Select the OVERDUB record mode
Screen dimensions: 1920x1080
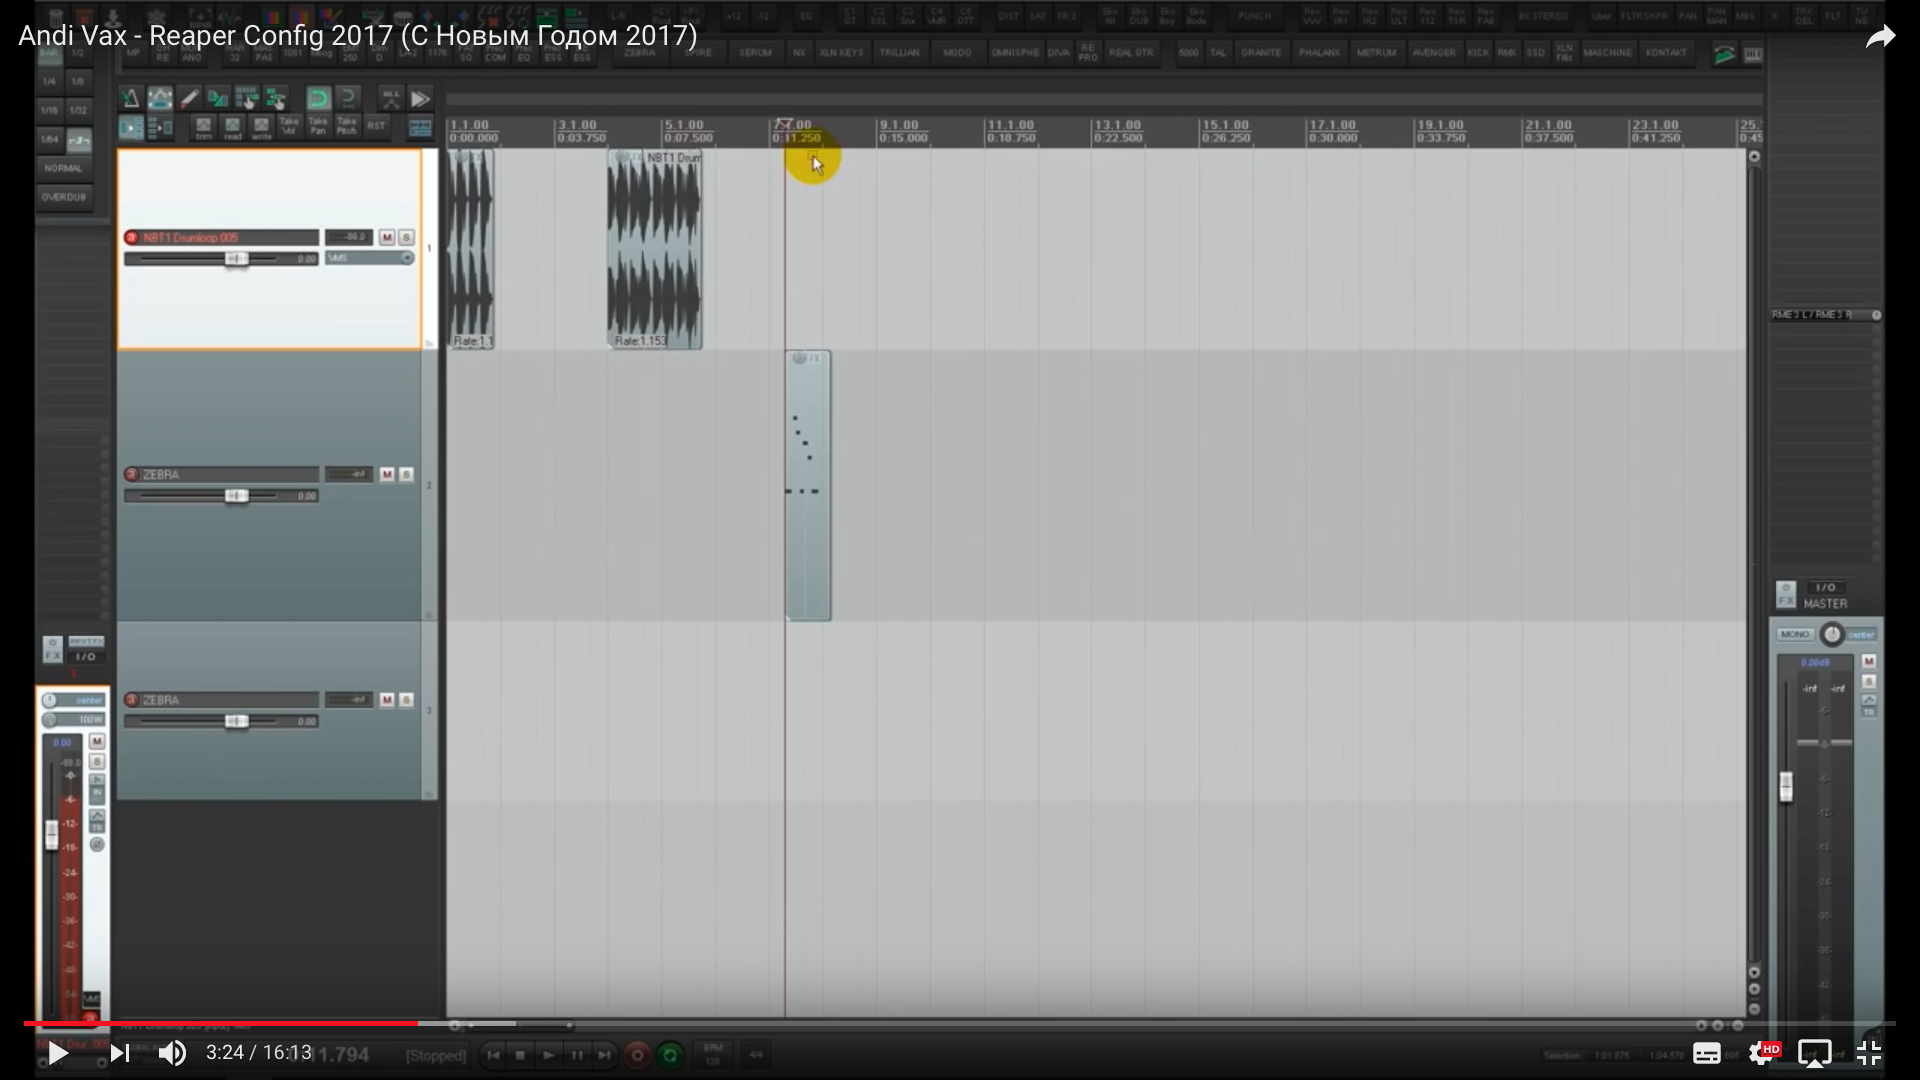63,197
